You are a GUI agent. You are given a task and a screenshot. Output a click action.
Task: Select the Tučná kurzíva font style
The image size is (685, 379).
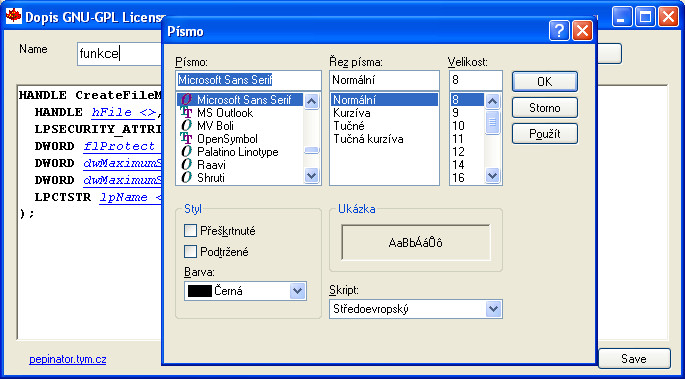[384, 139]
